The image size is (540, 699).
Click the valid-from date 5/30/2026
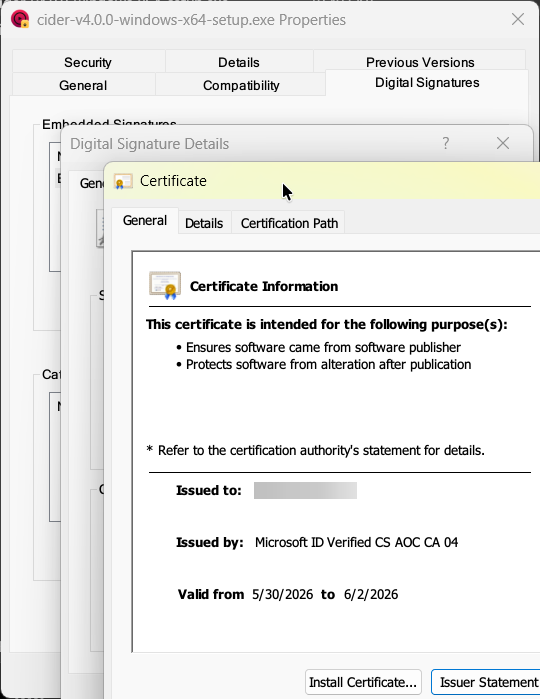pyautogui.click(x=282, y=594)
